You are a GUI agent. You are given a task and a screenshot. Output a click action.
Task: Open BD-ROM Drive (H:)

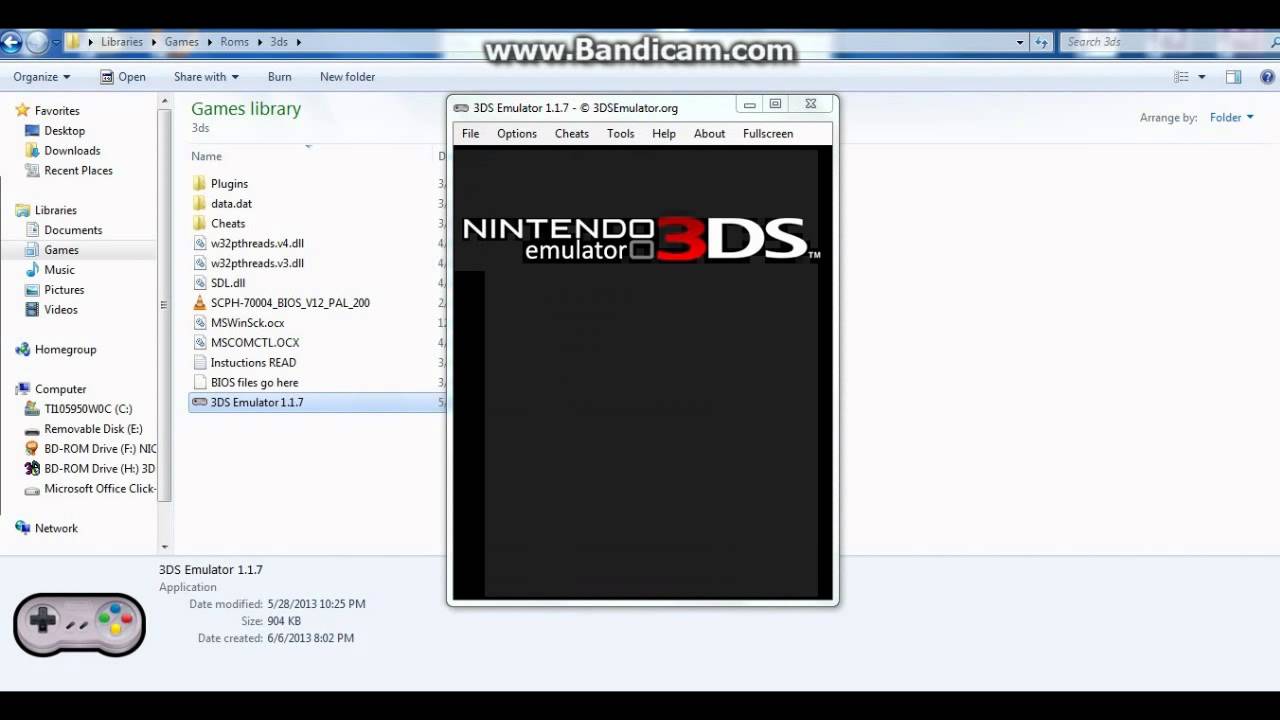99,469
